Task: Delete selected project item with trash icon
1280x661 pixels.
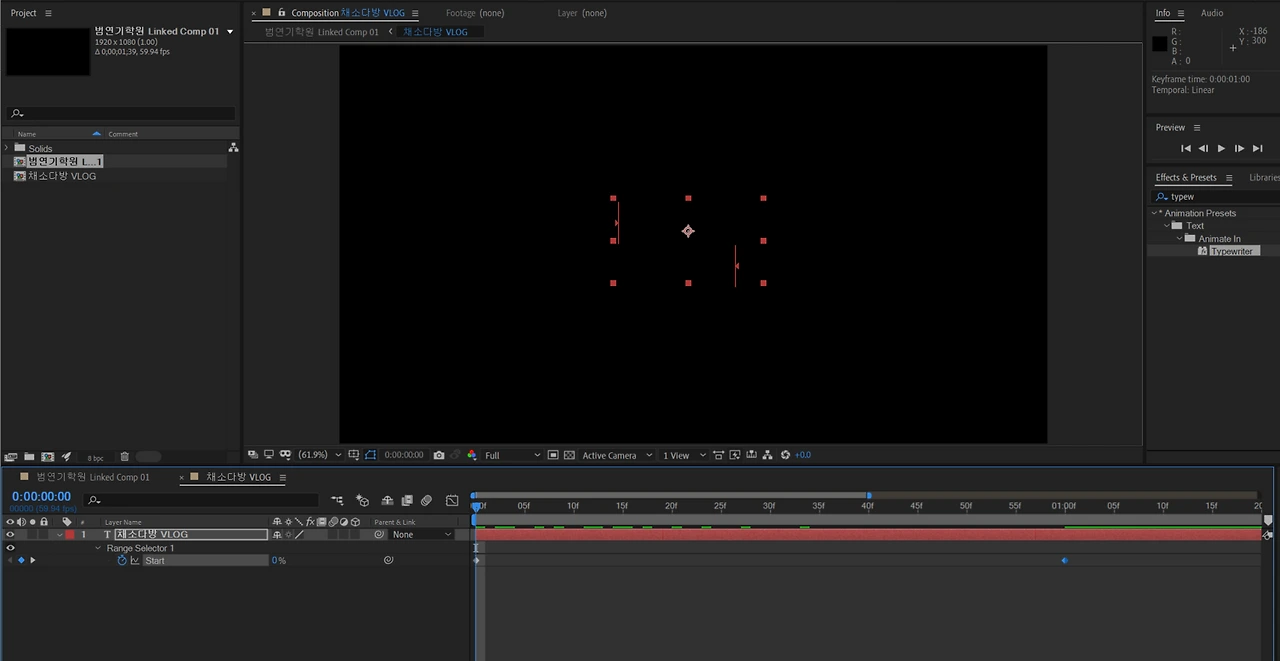Action: click(x=125, y=456)
